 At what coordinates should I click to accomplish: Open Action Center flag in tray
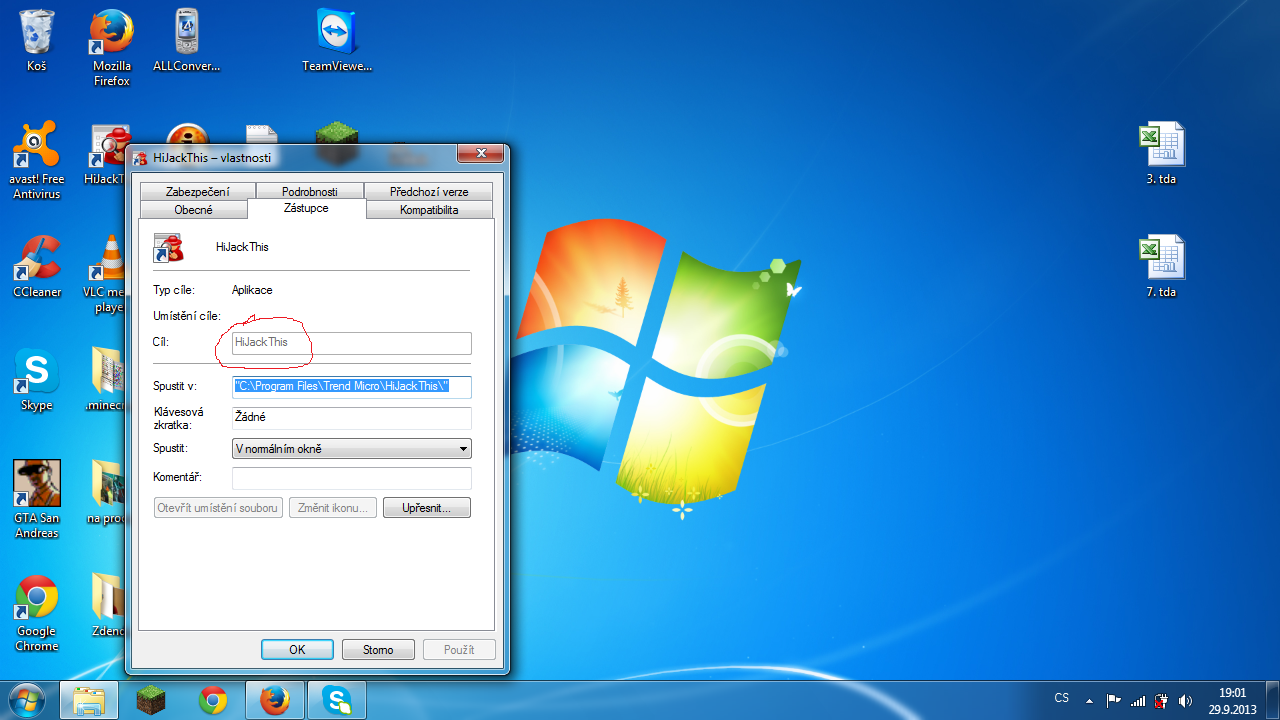click(x=1113, y=700)
